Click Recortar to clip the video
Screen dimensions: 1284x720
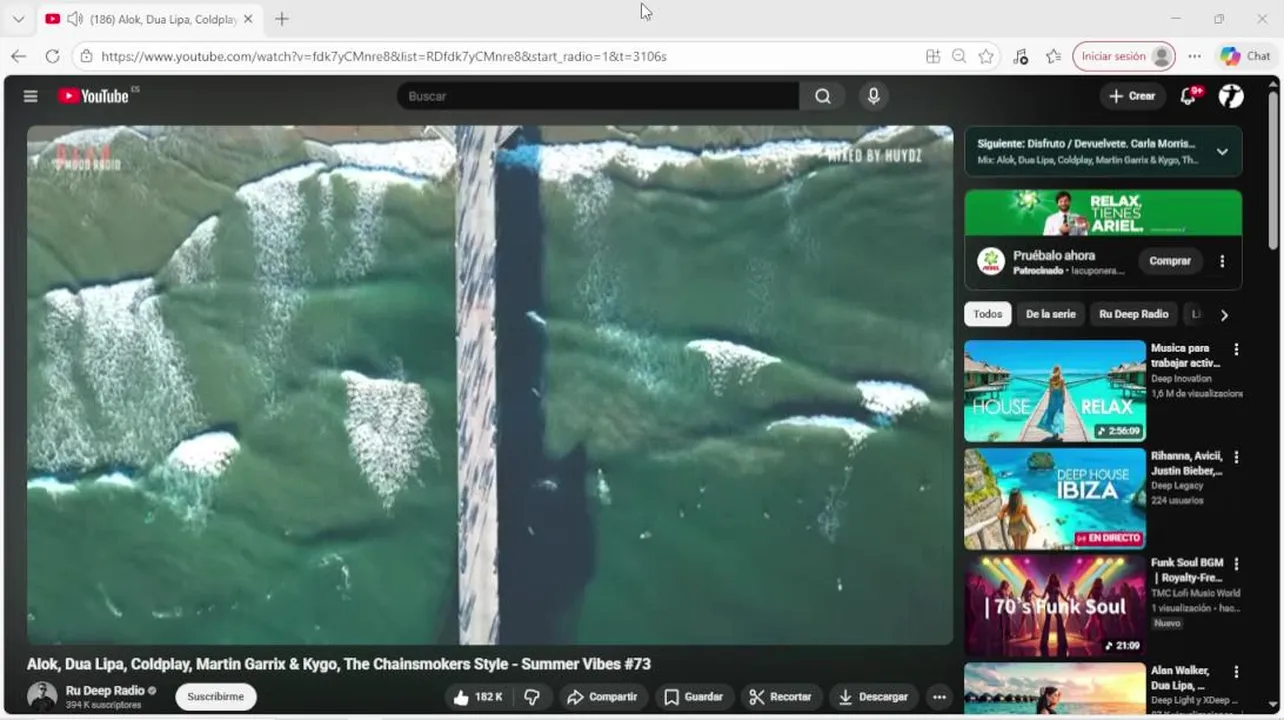pyautogui.click(x=781, y=697)
